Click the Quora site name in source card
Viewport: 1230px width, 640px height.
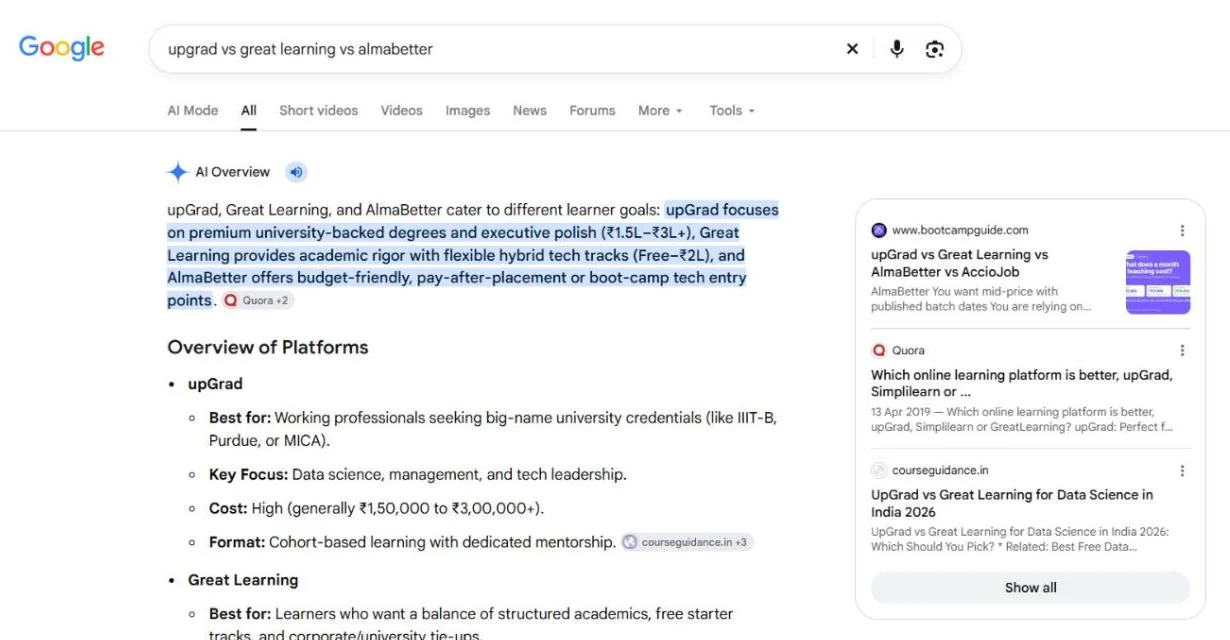click(908, 350)
